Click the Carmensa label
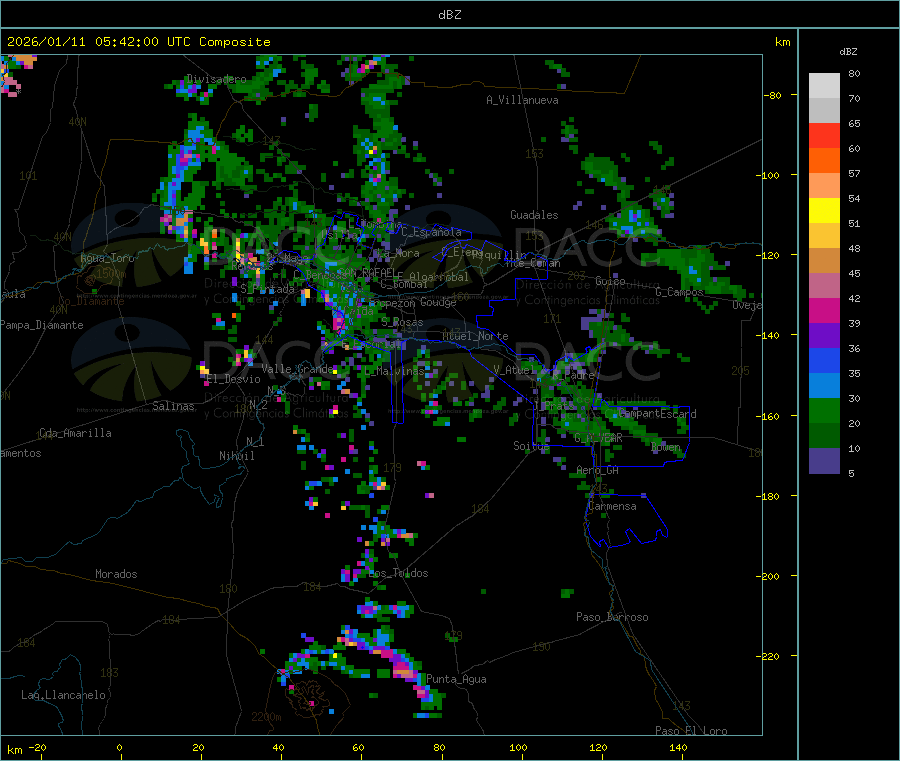This screenshot has height=761, width=900. (x=612, y=506)
